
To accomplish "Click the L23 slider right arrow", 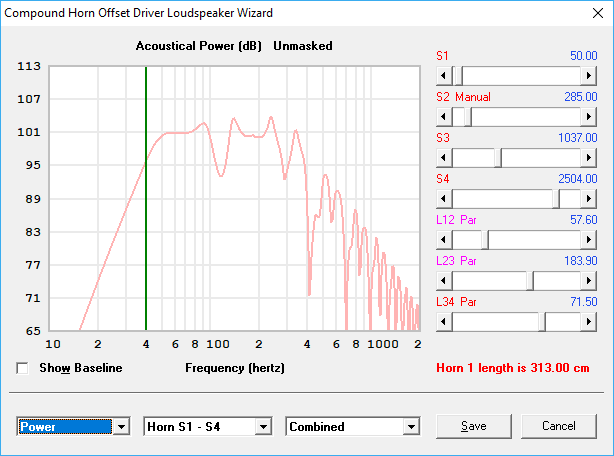I will tap(588, 281).
